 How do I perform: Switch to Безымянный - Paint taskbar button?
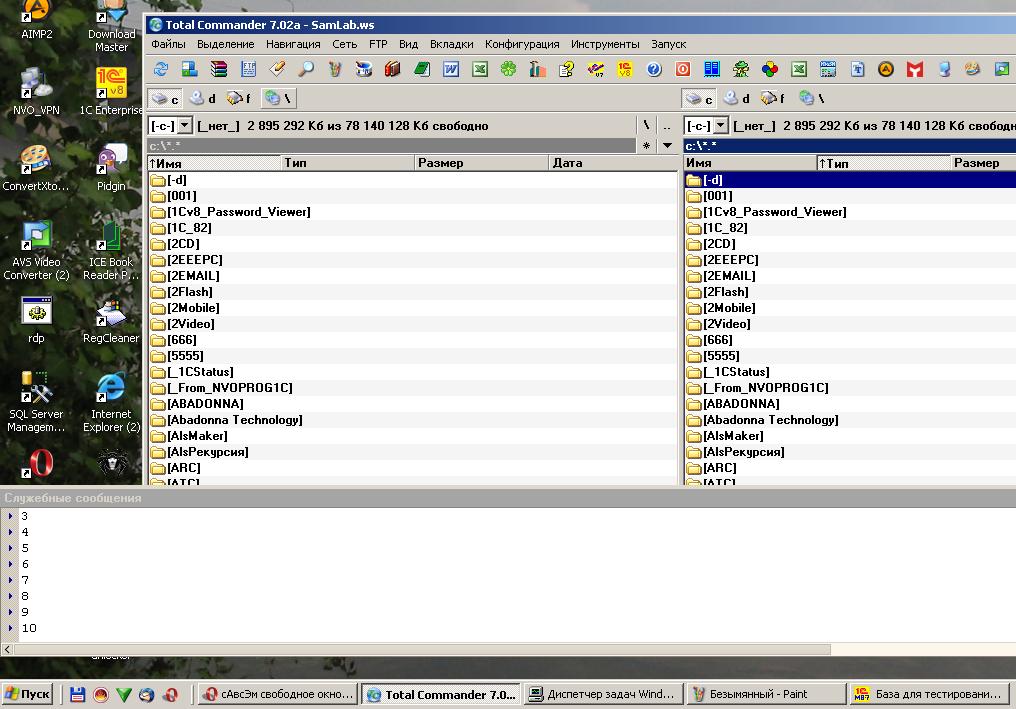click(766, 694)
